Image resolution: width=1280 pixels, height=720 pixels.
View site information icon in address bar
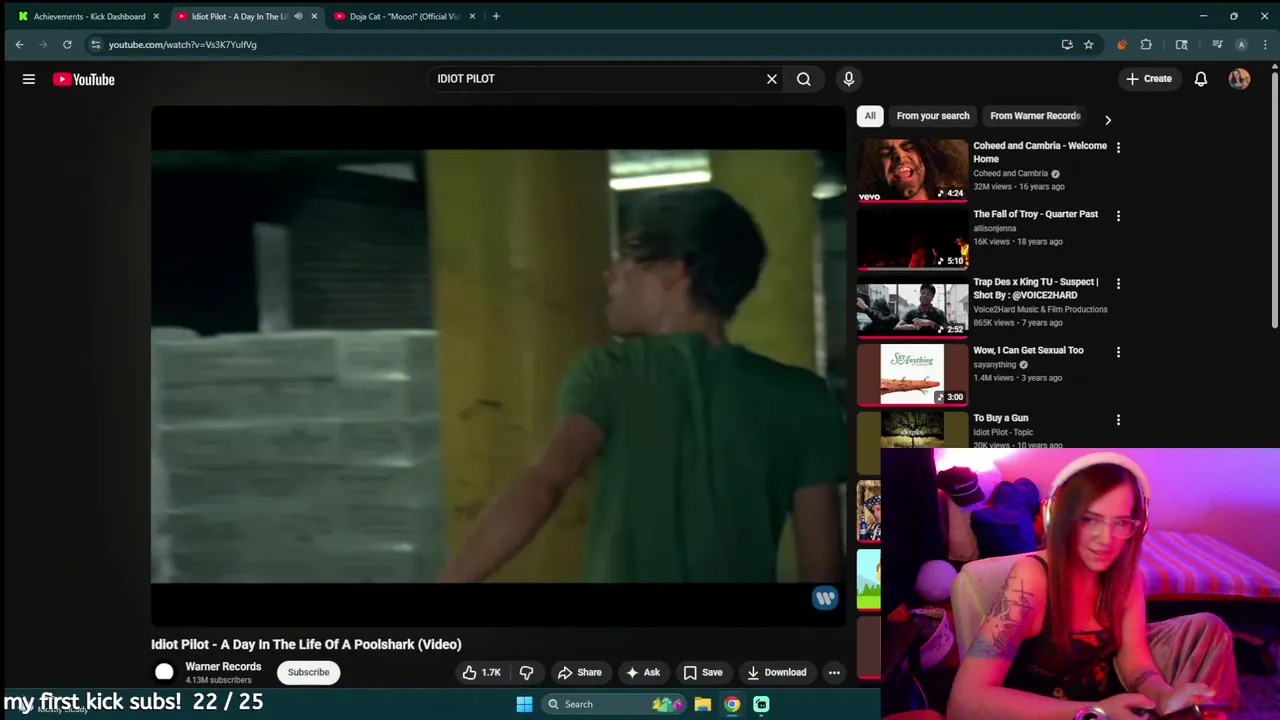pyautogui.click(x=95, y=44)
